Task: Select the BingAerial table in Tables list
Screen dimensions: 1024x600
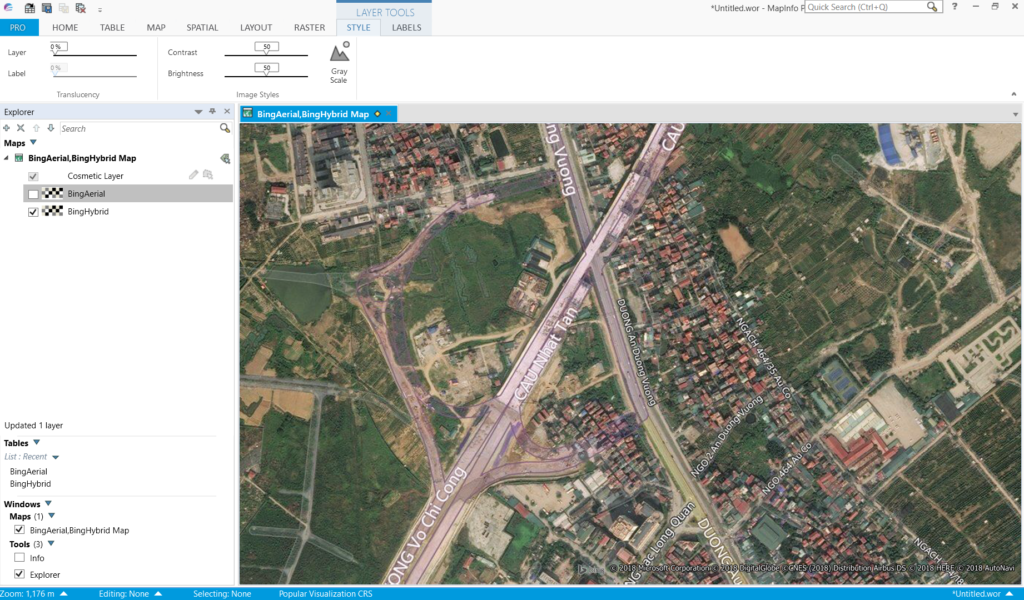Action: 29,471
